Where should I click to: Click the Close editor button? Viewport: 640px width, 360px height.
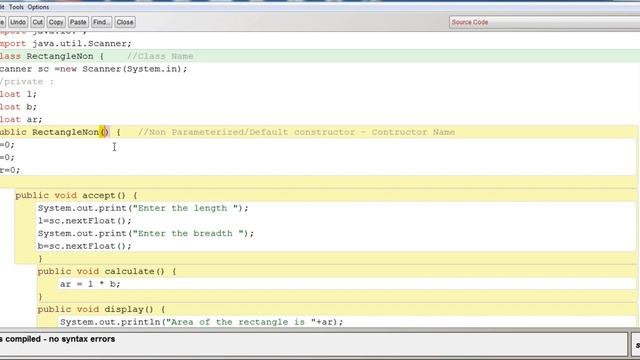[125, 22]
